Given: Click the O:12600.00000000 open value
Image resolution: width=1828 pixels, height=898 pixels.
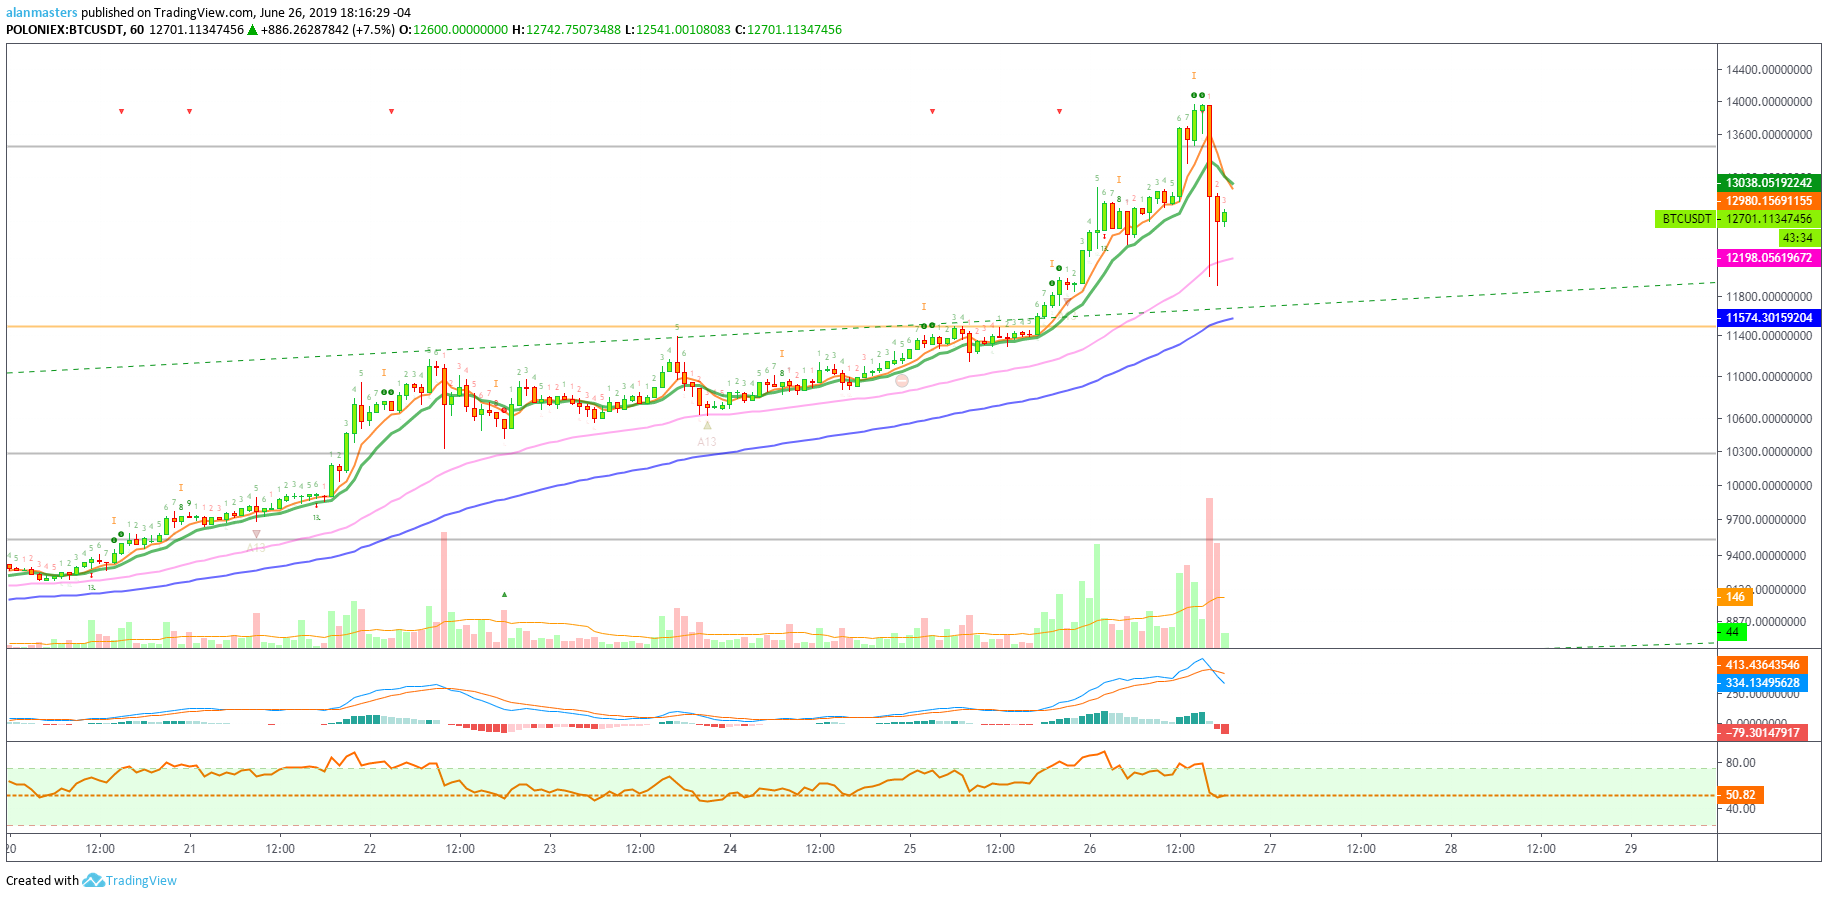Looking at the screenshot, I should tap(453, 30).
